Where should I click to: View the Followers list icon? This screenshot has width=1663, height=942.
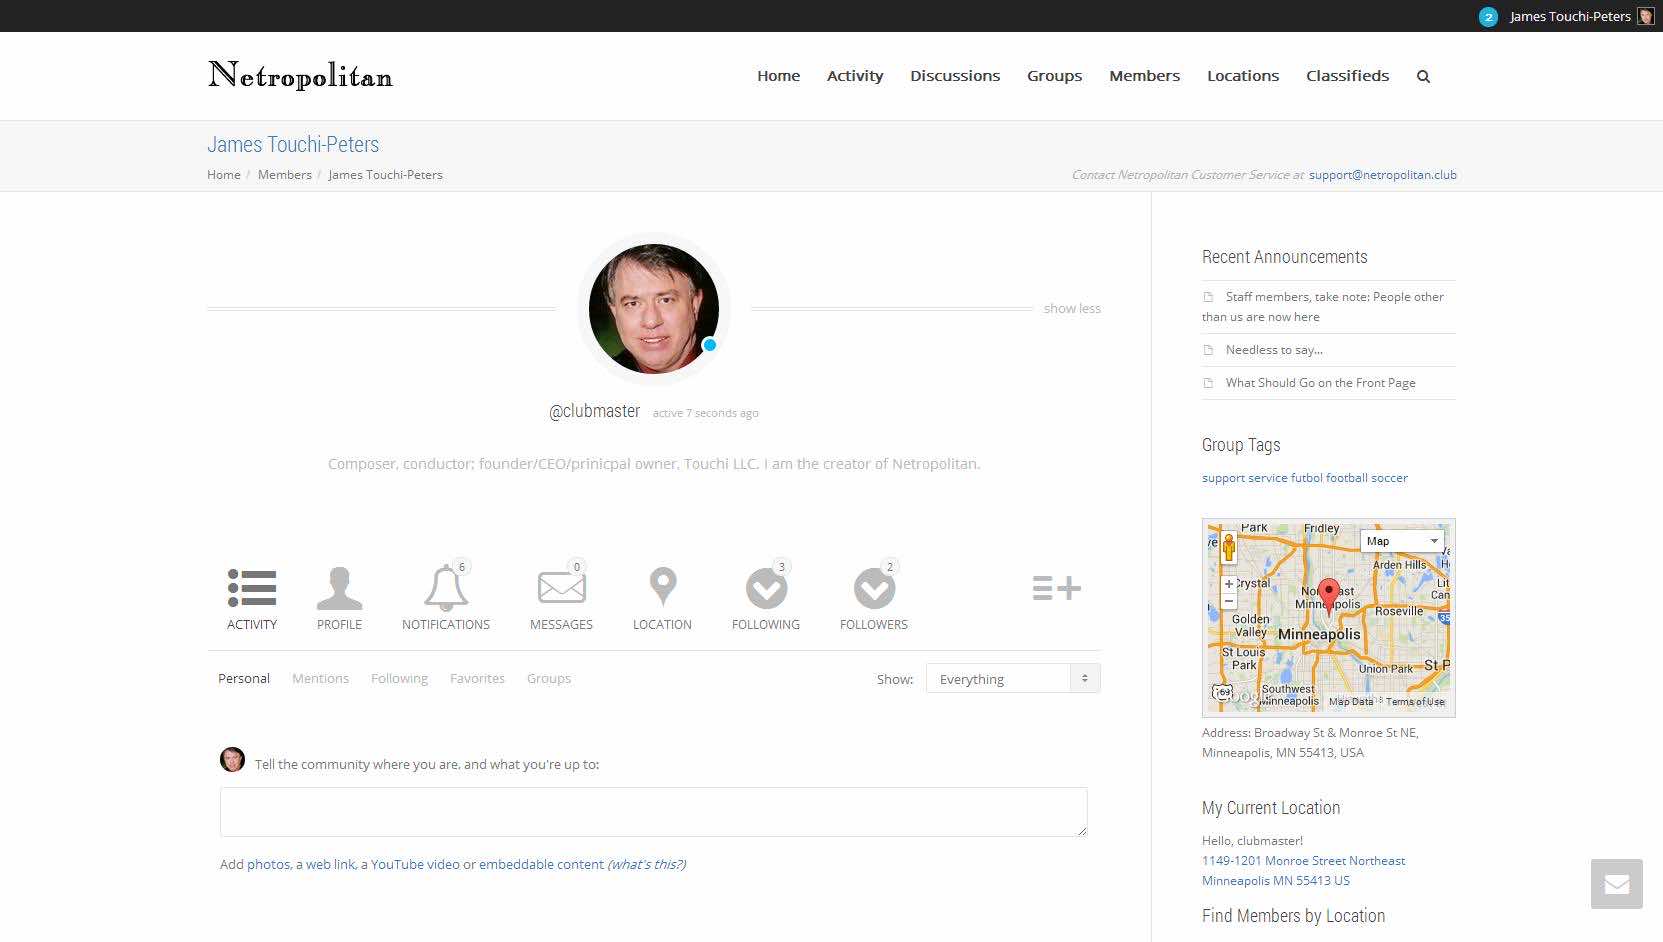click(873, 589)
